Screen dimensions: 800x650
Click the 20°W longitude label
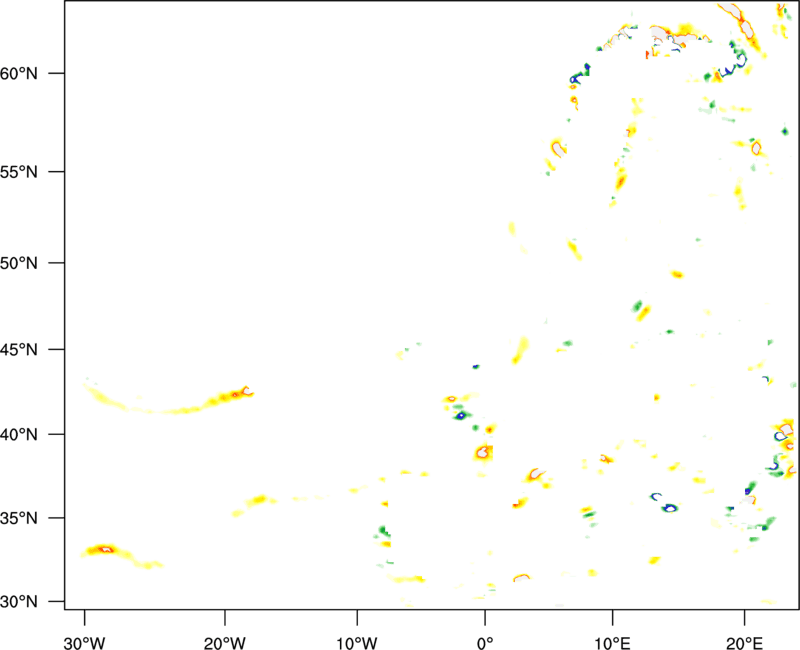point(225,643)
